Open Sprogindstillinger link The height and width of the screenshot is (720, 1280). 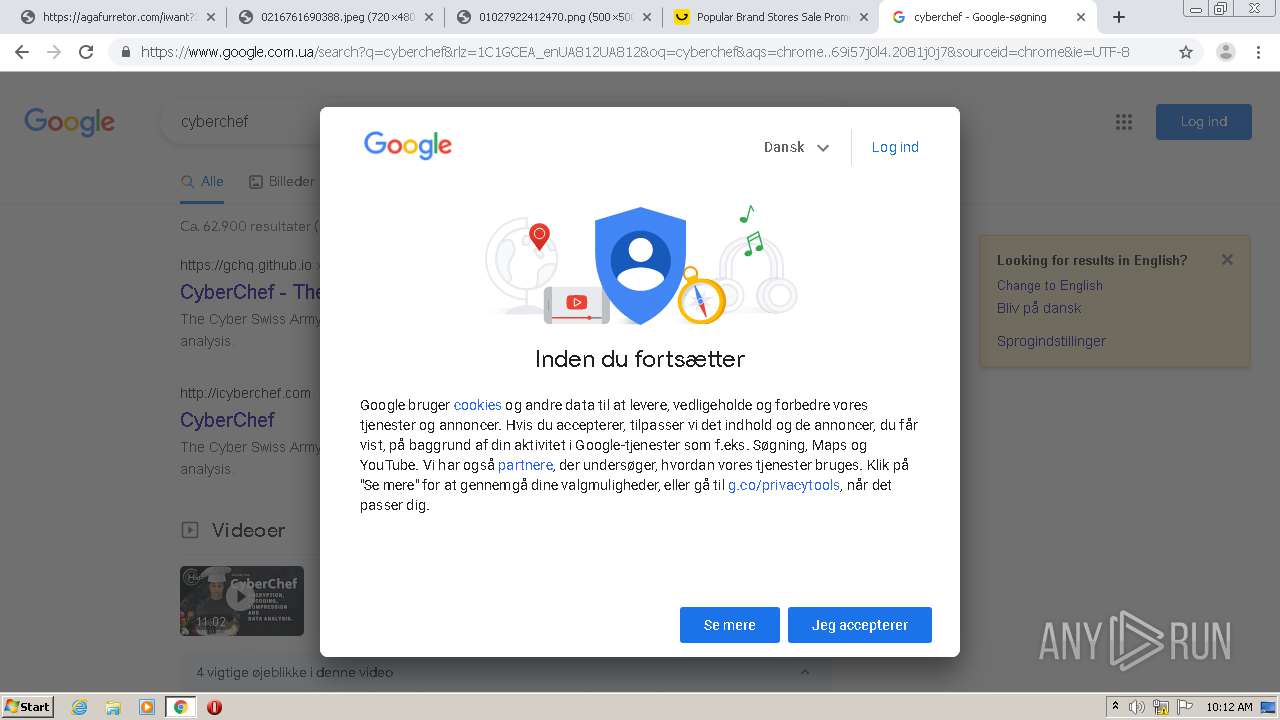1051,341
